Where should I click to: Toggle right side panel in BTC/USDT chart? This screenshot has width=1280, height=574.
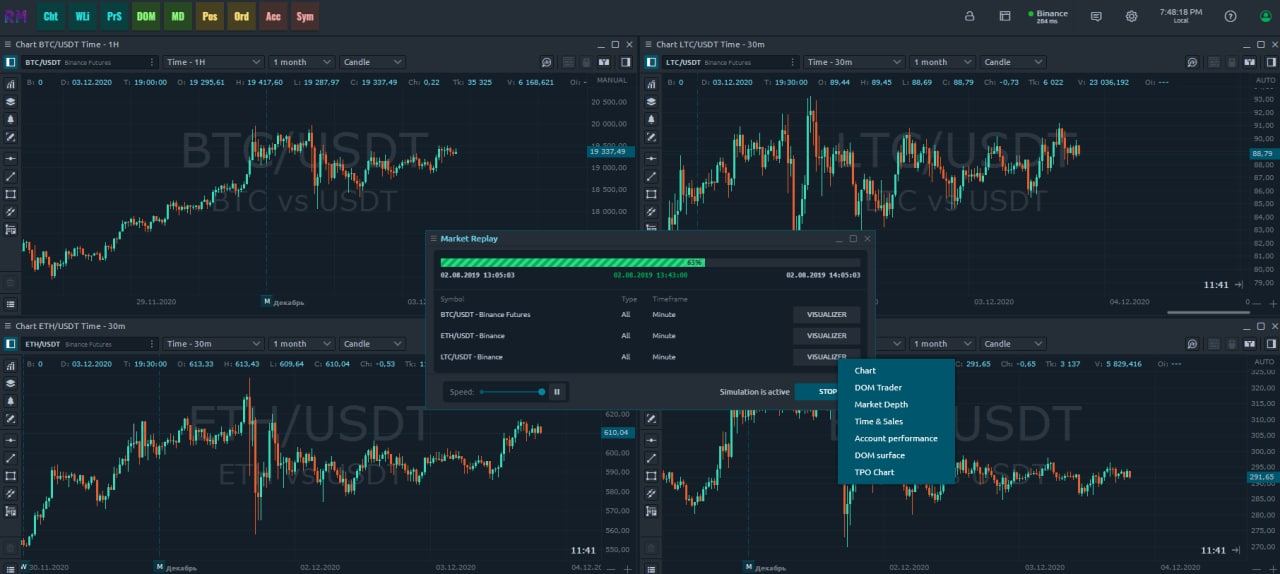pos(624,62)
